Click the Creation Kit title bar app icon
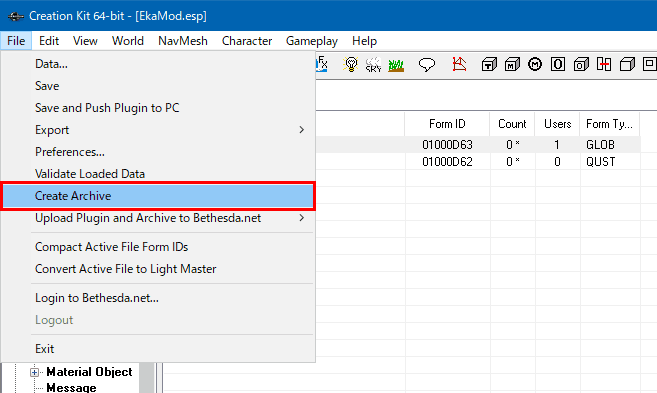The height and width of the screenshot is (393, 657). (x=16, y=16)
